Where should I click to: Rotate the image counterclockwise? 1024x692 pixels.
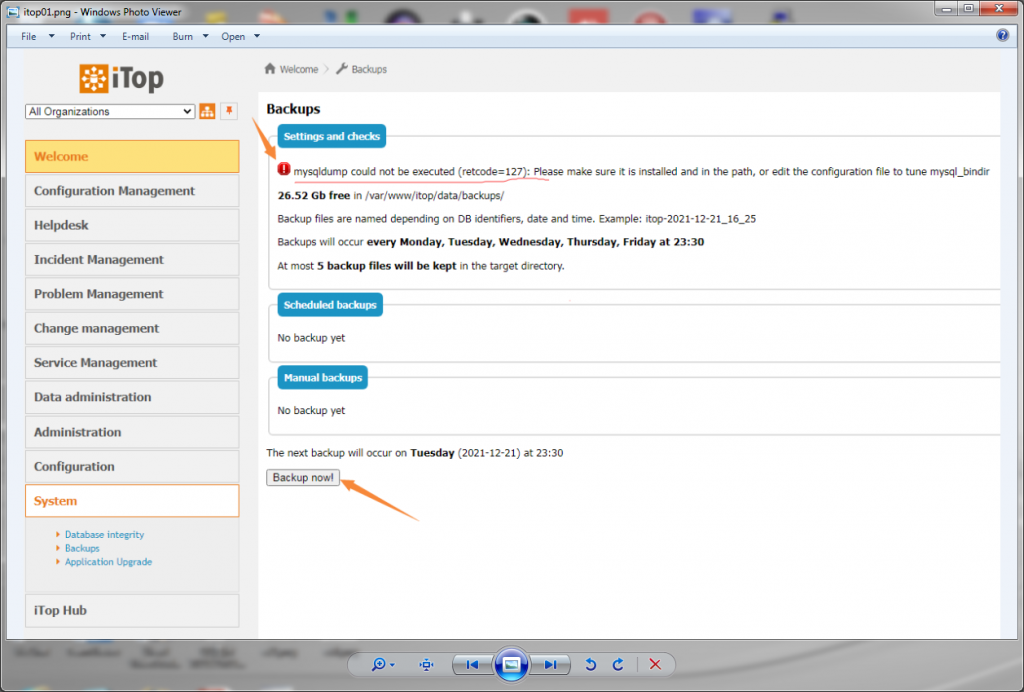[x=590, y=665]
